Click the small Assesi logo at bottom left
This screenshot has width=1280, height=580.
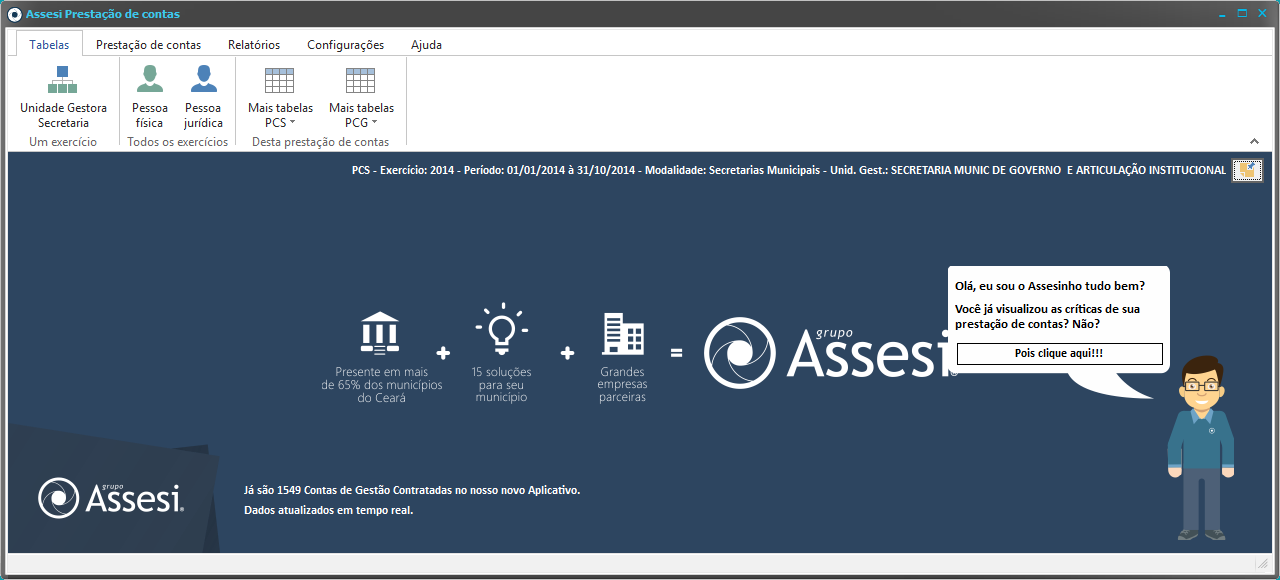(111, 497)
